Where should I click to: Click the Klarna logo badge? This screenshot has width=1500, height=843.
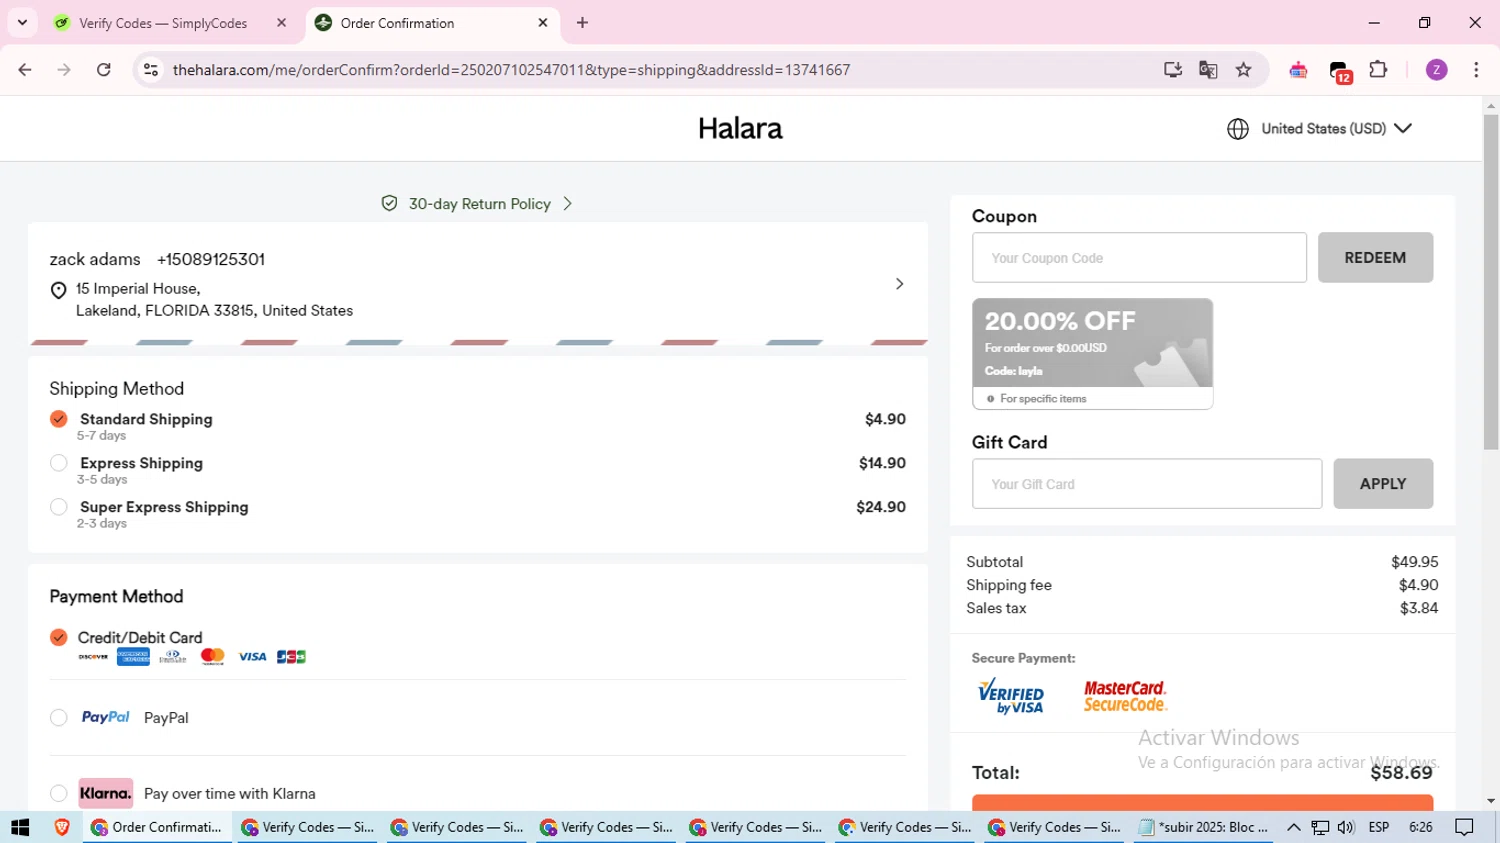(x=105, y=793)
